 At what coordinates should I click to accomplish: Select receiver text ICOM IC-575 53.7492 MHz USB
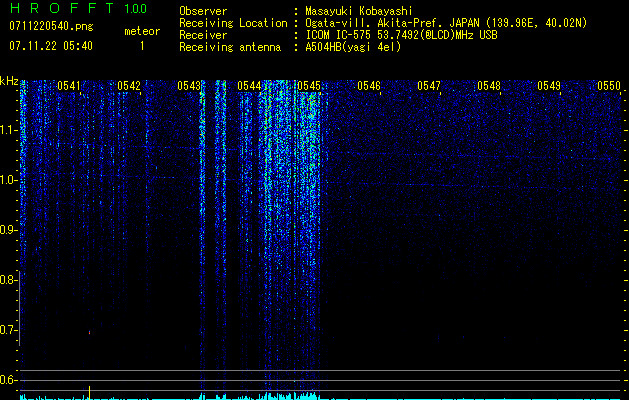(x=401, y=35)
